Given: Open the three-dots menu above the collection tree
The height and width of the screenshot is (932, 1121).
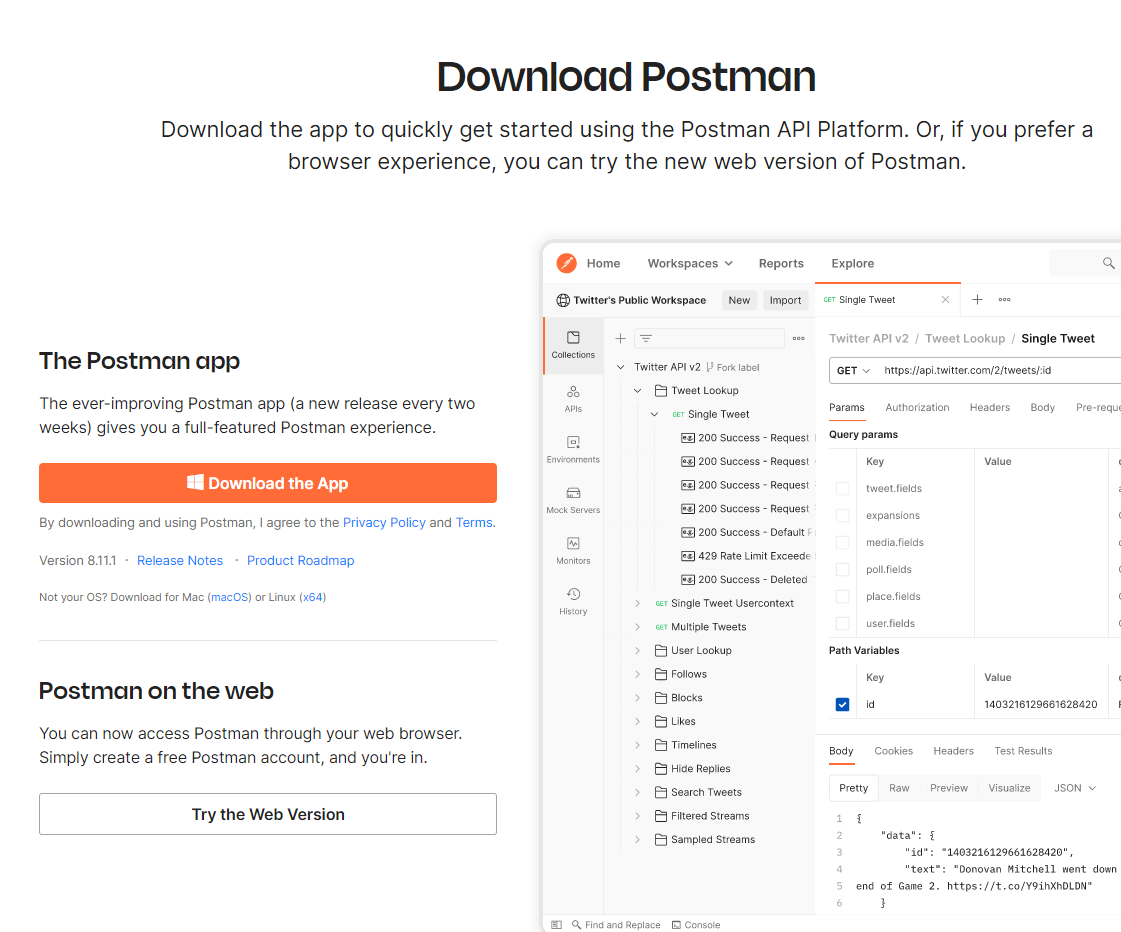Looking at the screenshot, I should (799, 338).
